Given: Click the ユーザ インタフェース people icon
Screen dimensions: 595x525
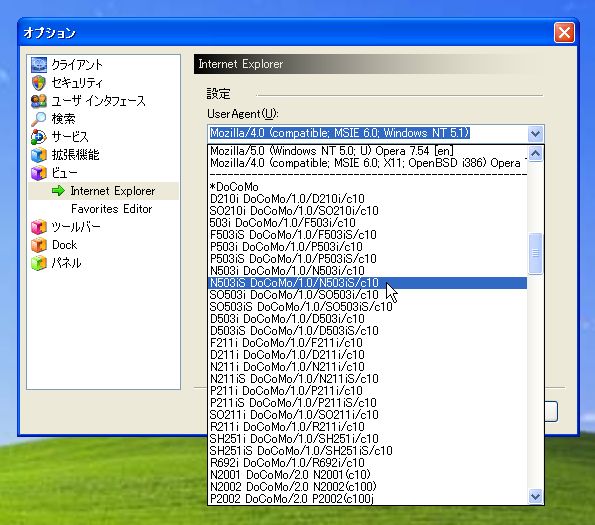Looking at the screenshot, I should tap(39, 101).
